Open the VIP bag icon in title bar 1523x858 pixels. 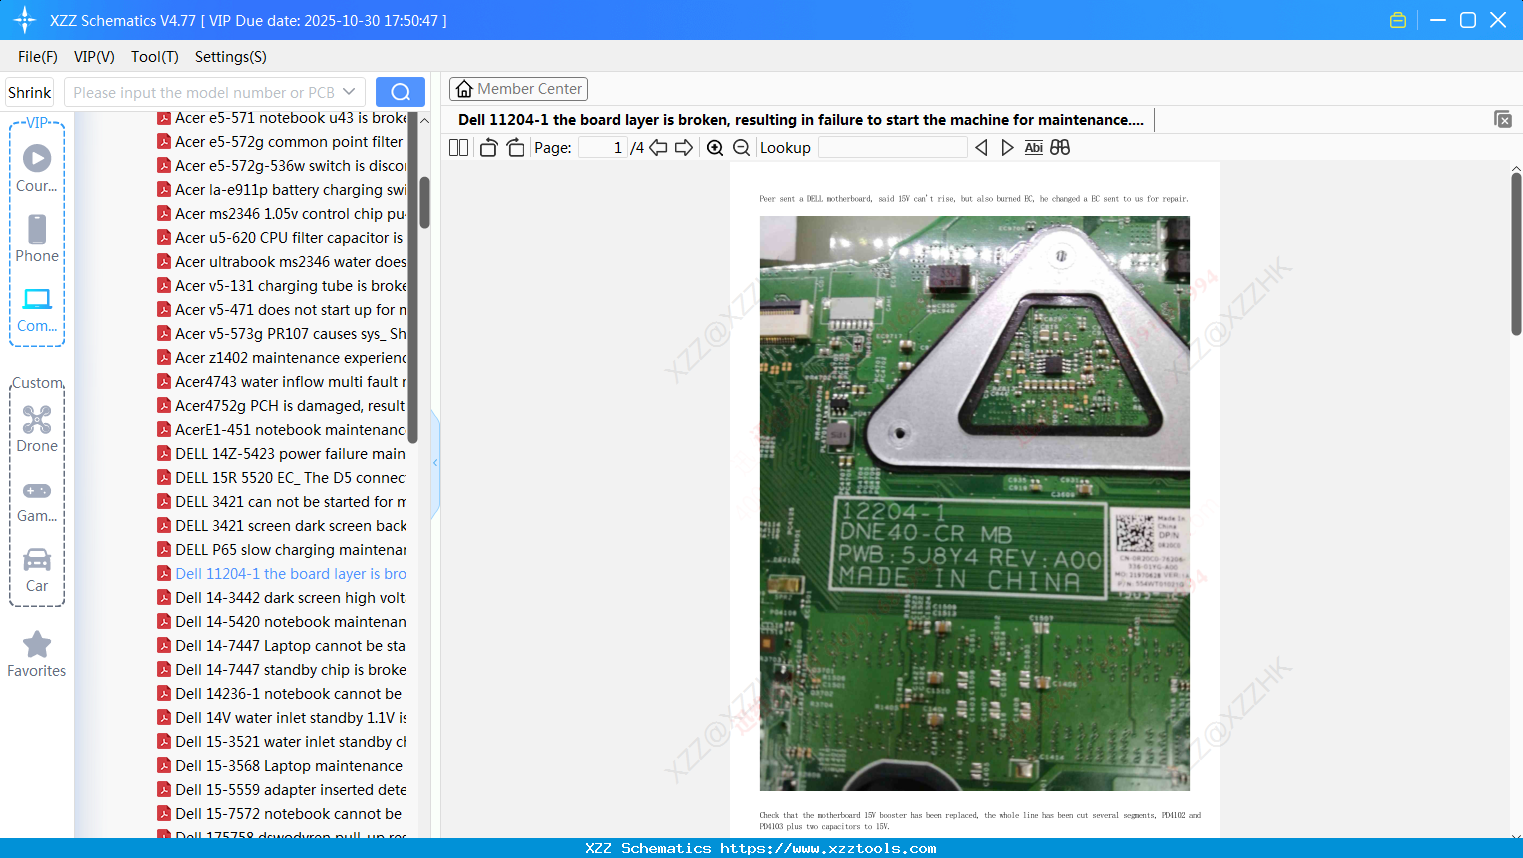pos(1398,20)
